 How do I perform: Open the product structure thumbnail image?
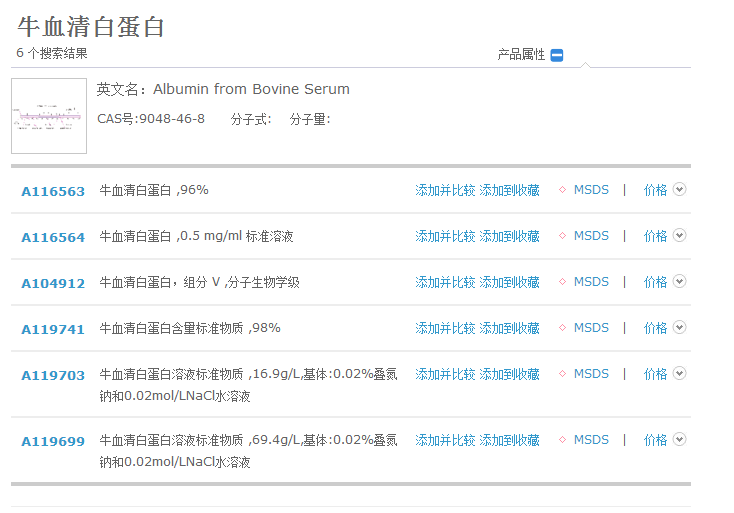click(x=49, y=116)
